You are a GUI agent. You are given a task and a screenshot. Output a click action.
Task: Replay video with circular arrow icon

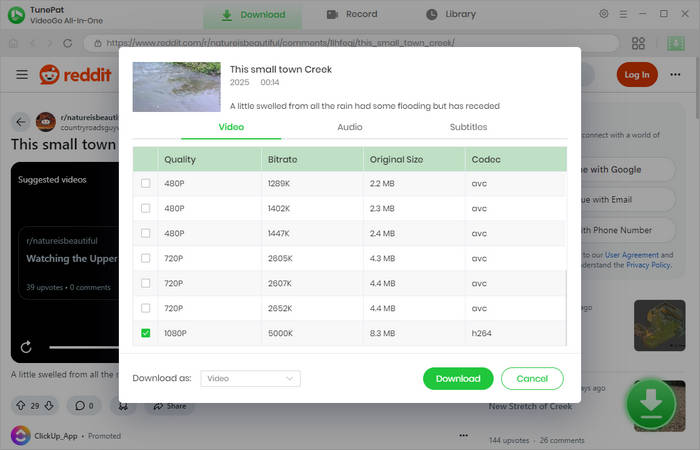point(26,347)
